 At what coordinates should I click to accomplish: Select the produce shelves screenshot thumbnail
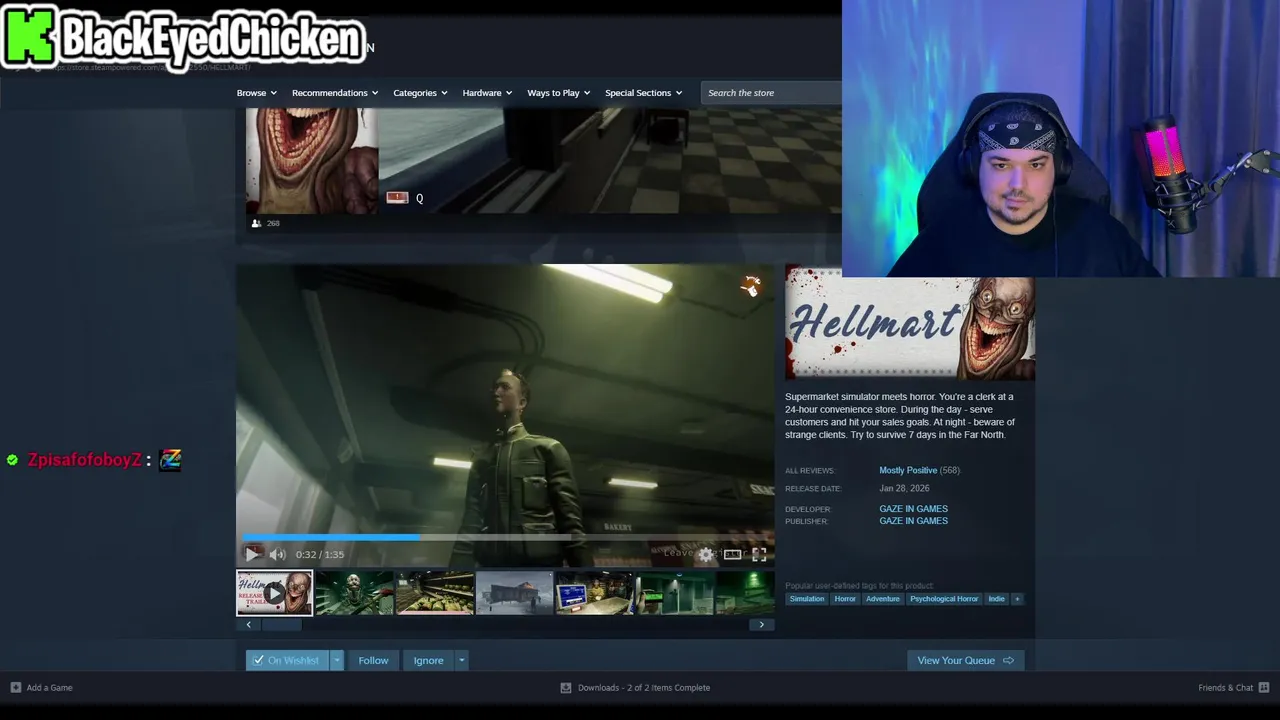pos(434,593)
